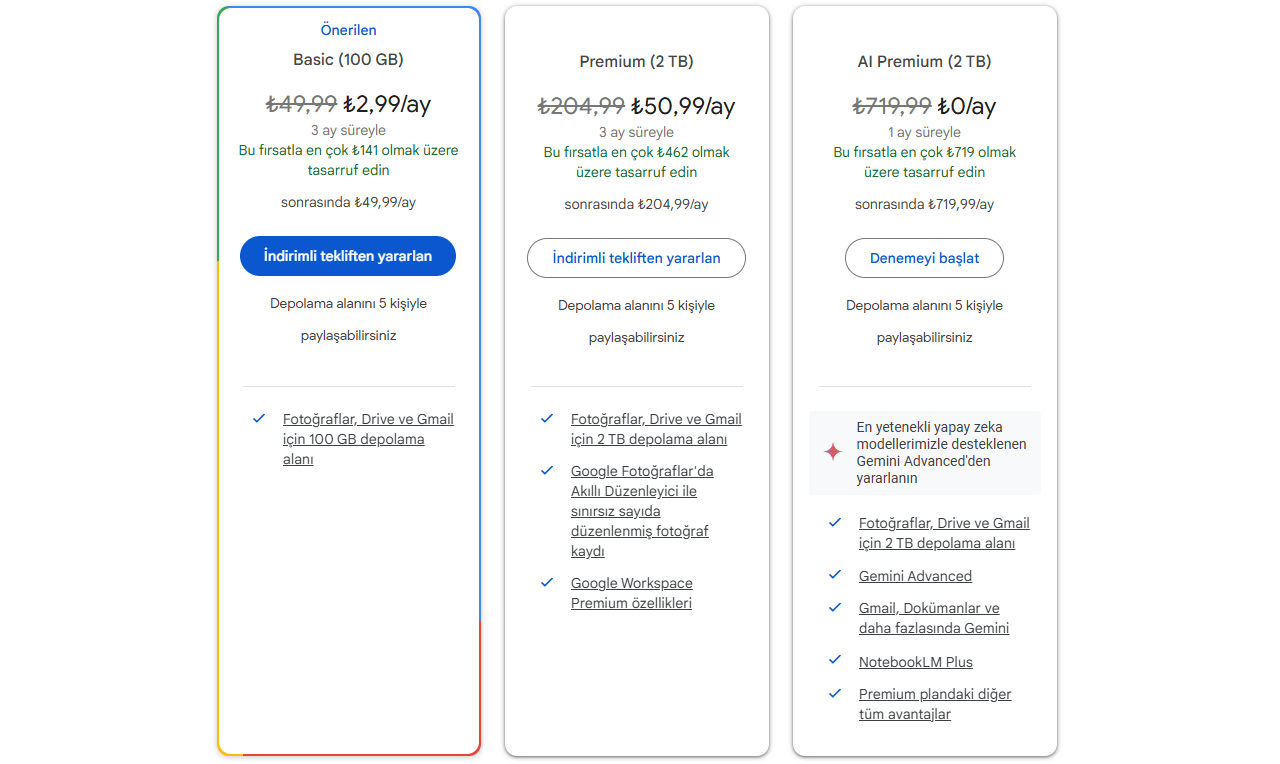The image size is (1280, 764).
Task: Click checkmark beside Premium plandaki diğer avantajlar
Action: click(x=835, y=693)
